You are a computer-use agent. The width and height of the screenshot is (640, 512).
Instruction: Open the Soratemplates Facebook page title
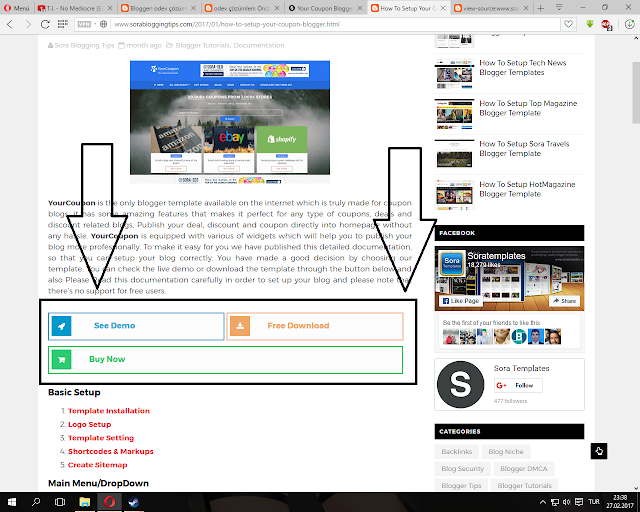(x=496, y=256)
